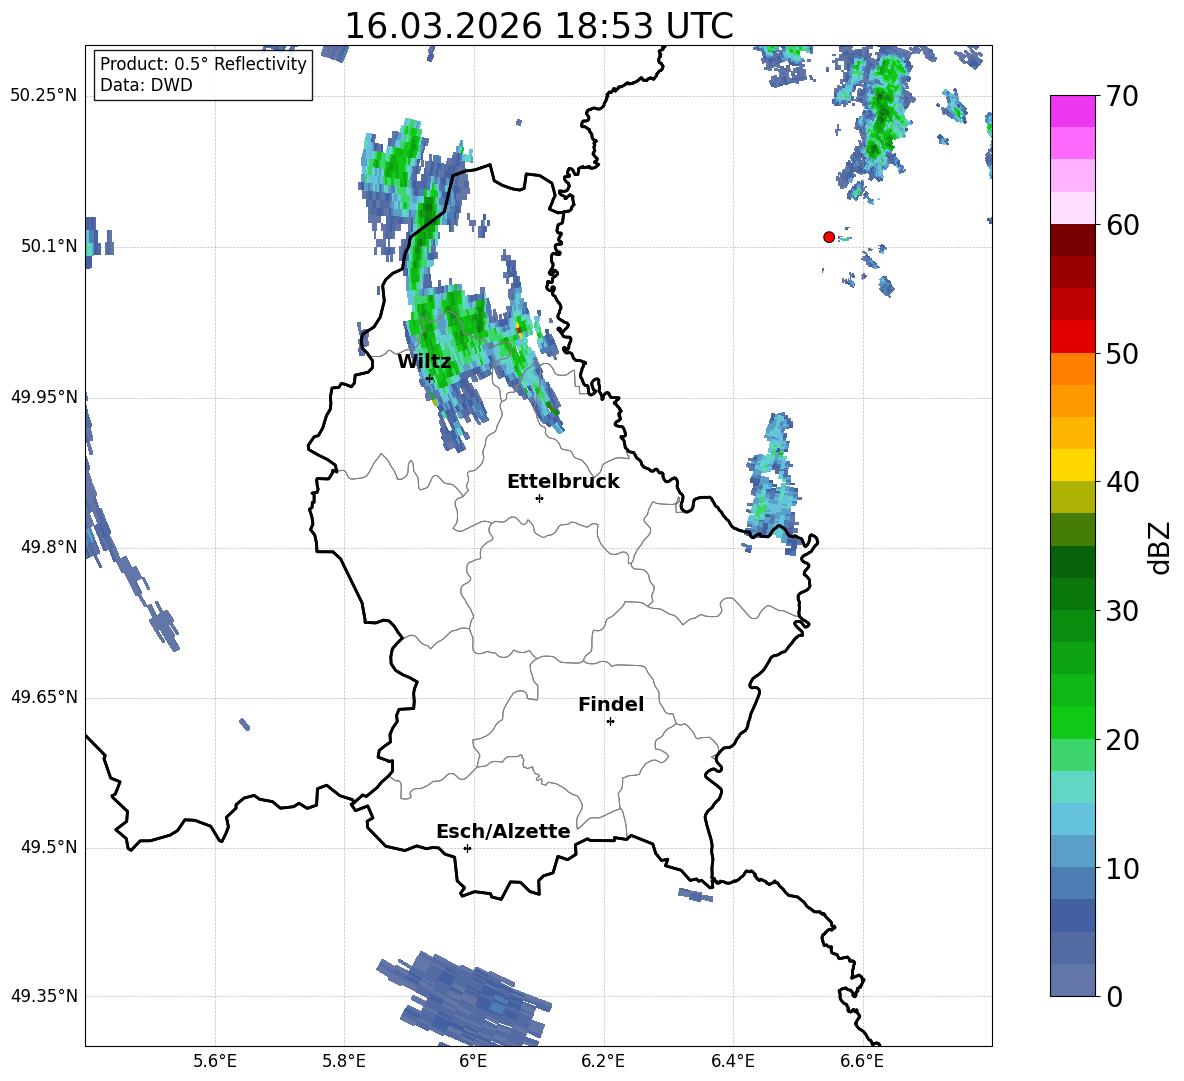Click the 6.6°E longitude label
Screen dimensions: 1184x1081
pos(862,1061)
